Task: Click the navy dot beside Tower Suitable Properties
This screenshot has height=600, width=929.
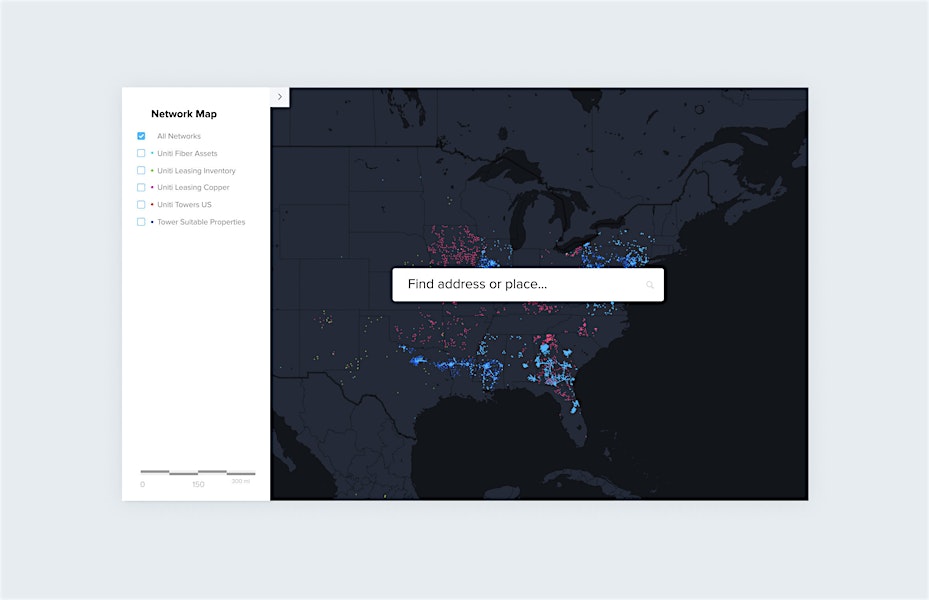Action: [152, 222]
